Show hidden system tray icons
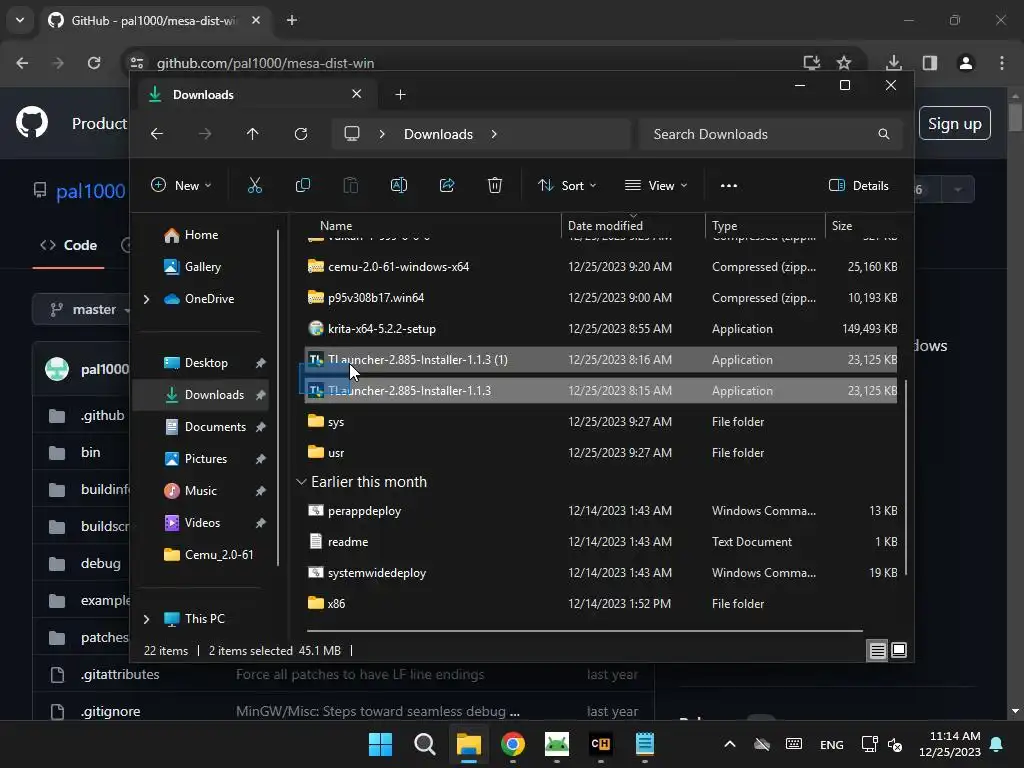1024x768 pixels. (730, 744)
